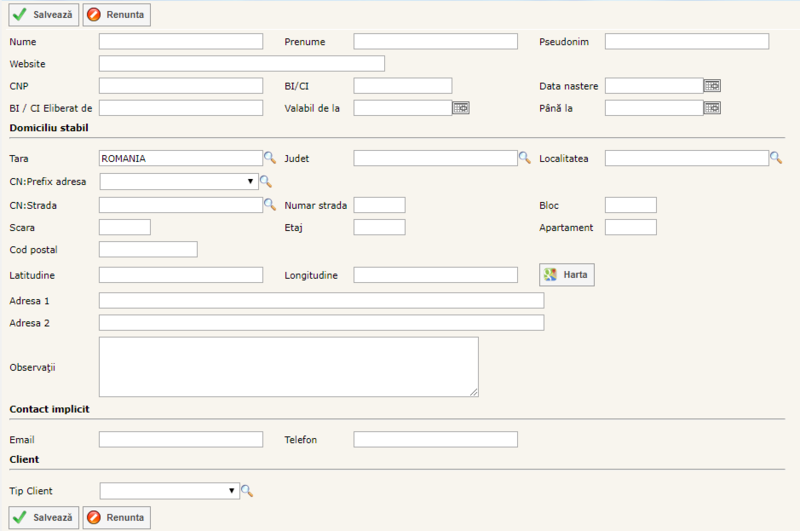Image resolution: width=800 pixels, height=531 pixels.
Task: Expand the Tip Client dropdown
Action: [232, 491]
